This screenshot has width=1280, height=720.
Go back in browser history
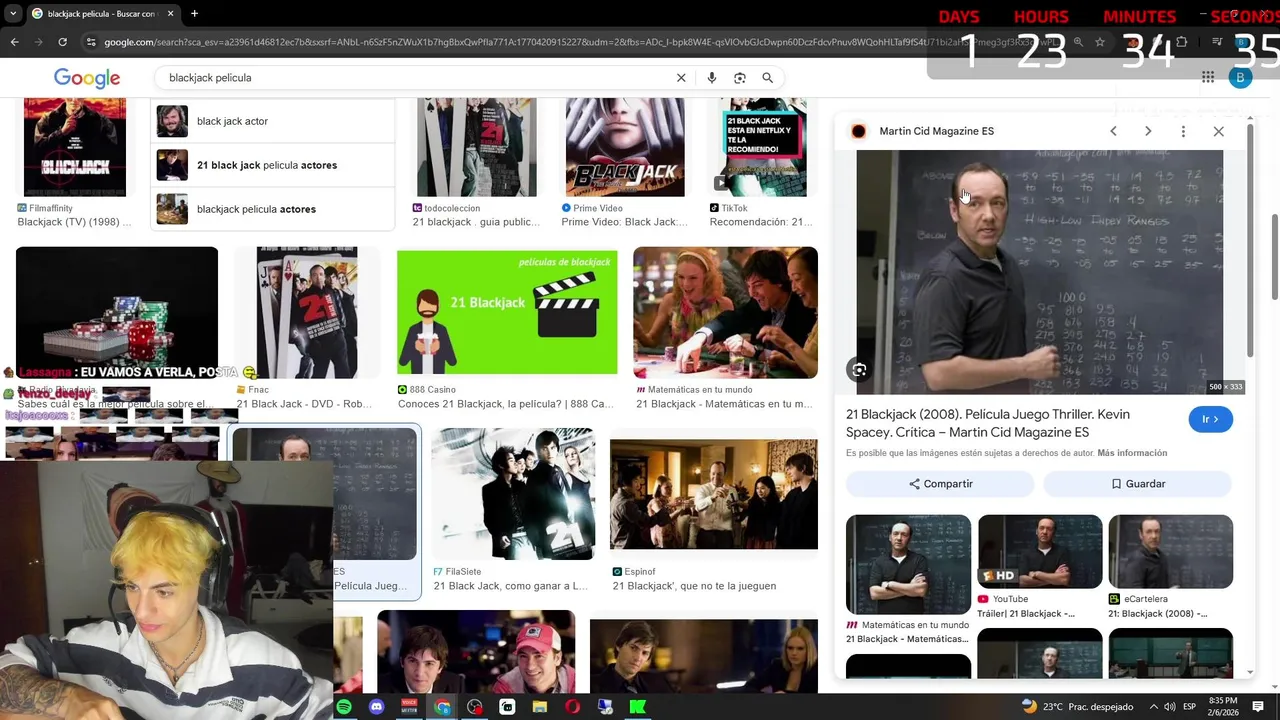point(14,42)
